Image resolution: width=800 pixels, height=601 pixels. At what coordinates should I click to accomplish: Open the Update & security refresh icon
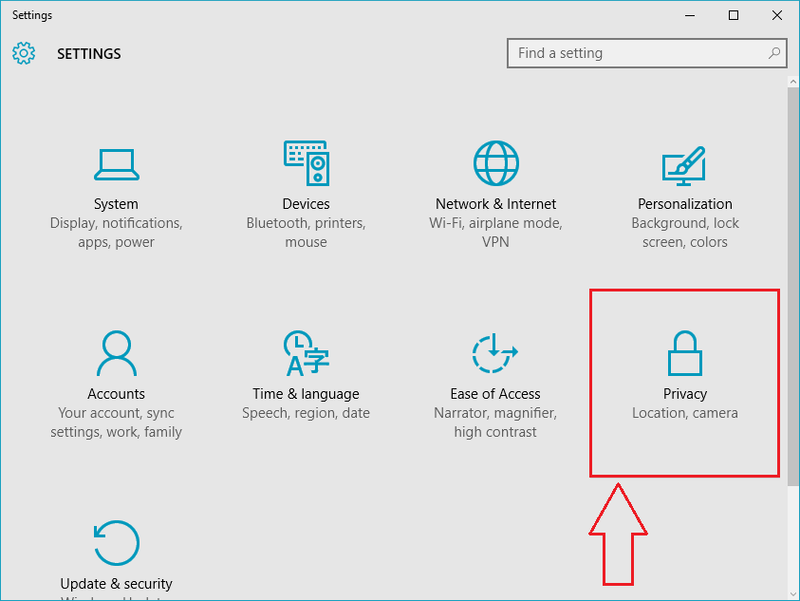pyautogui.click(x=116, y=543)
